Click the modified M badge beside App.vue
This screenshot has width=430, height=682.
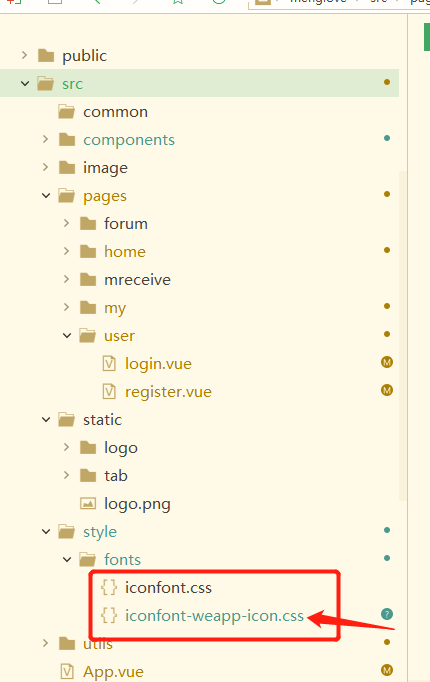(387, 670)
